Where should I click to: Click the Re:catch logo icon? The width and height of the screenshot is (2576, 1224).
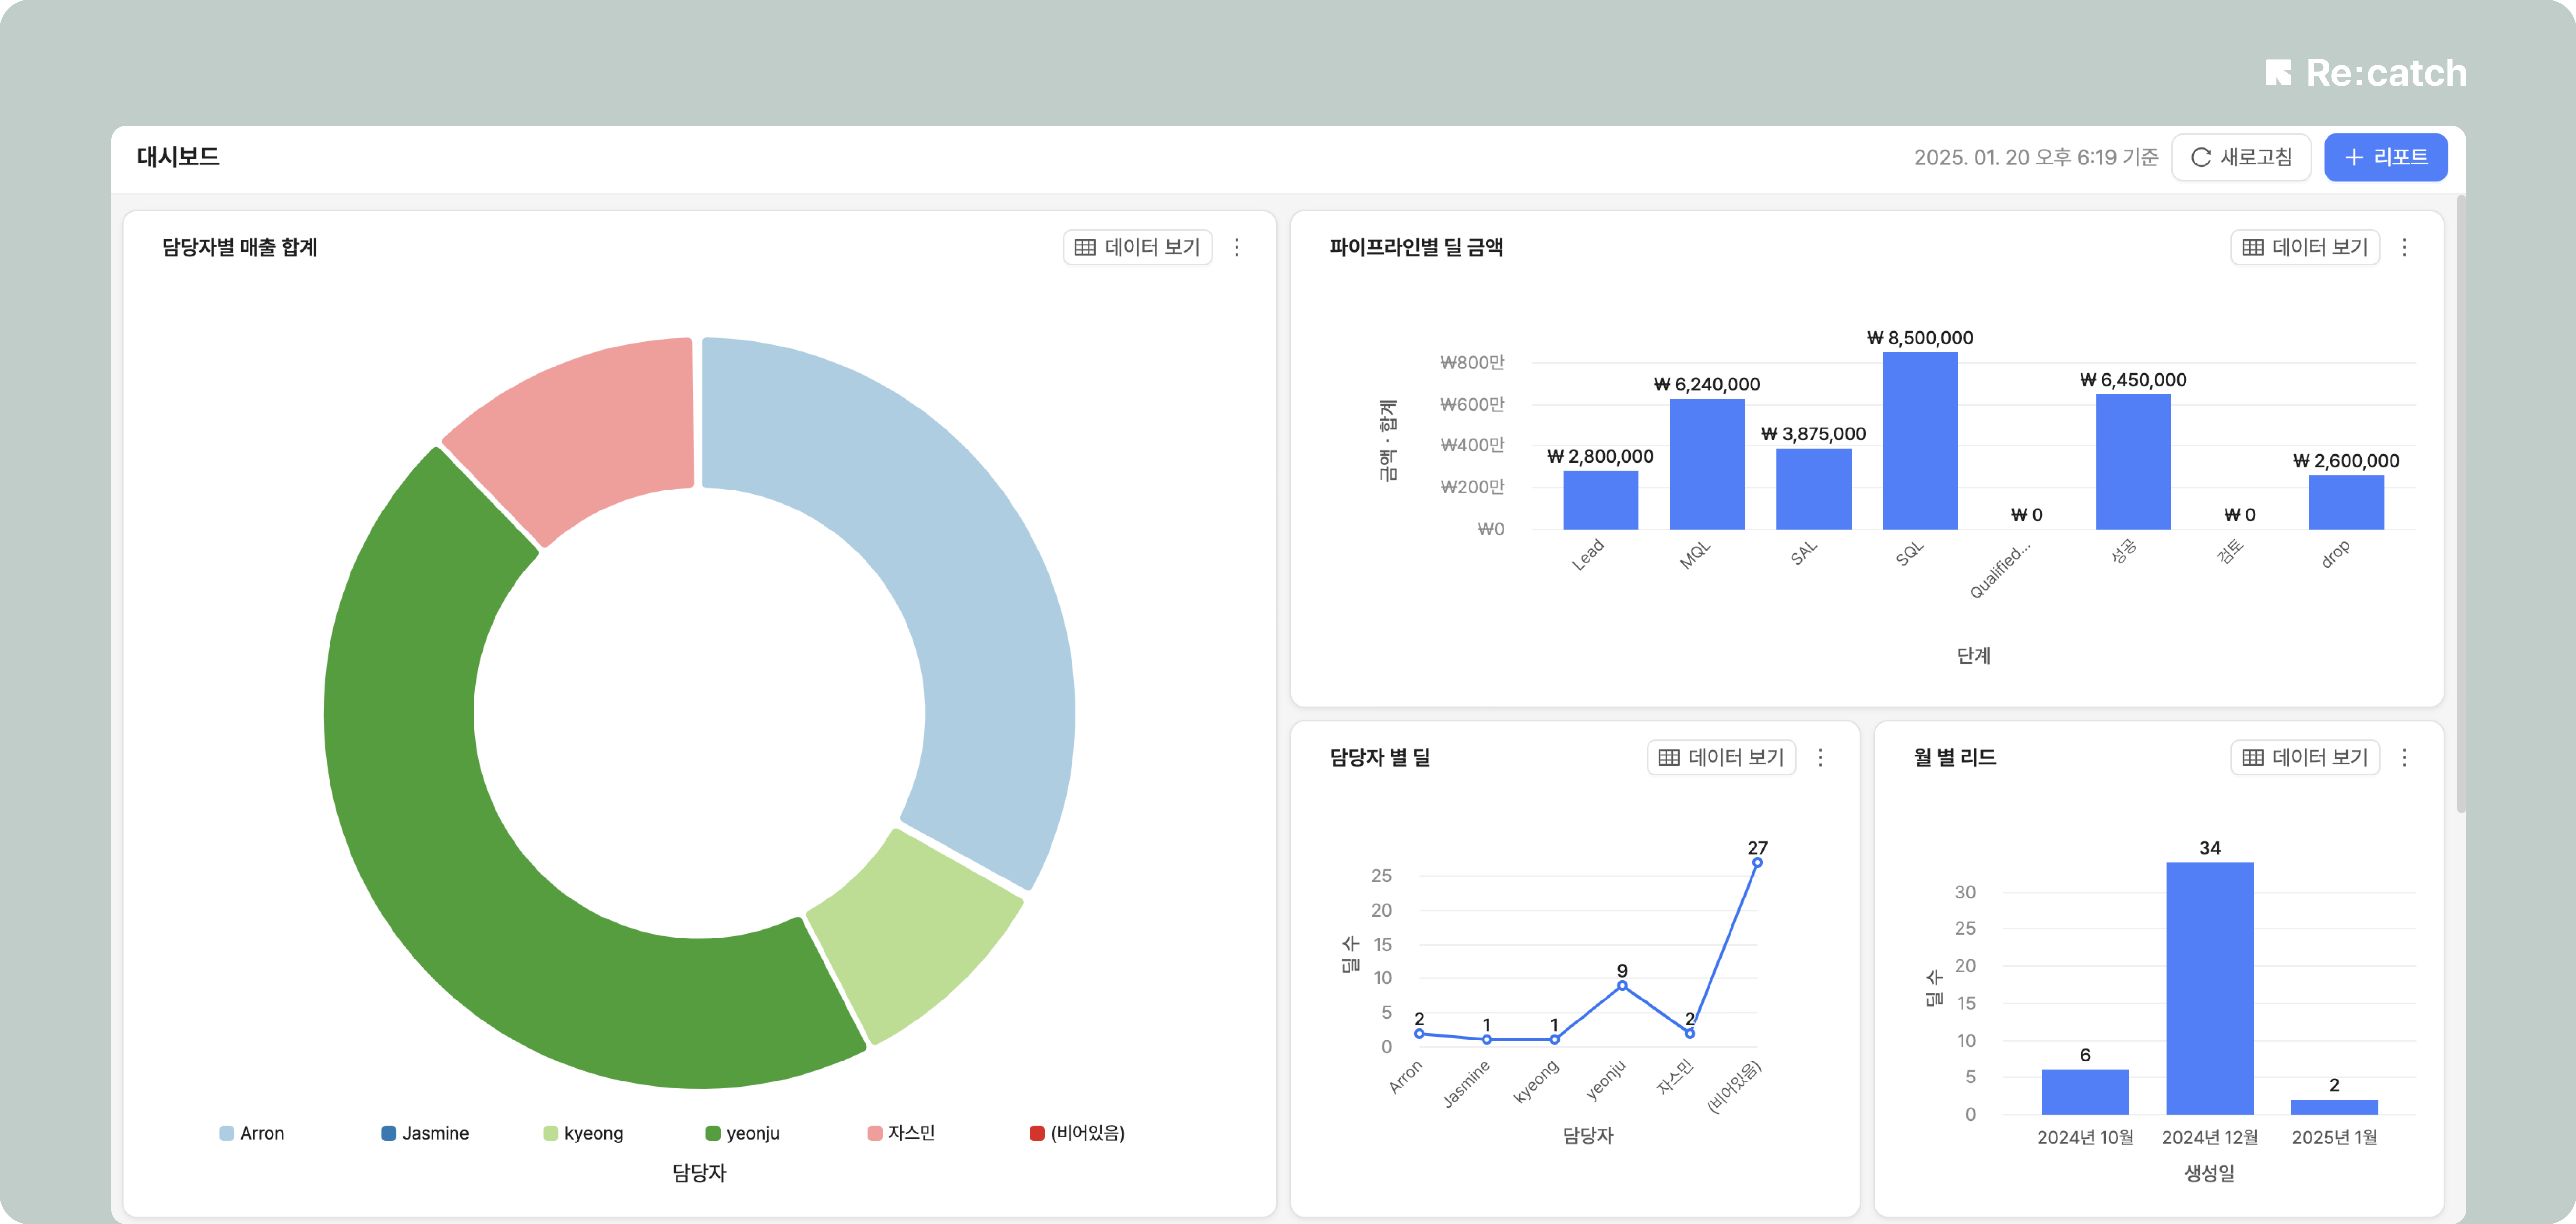click(x=2278, y=73)
